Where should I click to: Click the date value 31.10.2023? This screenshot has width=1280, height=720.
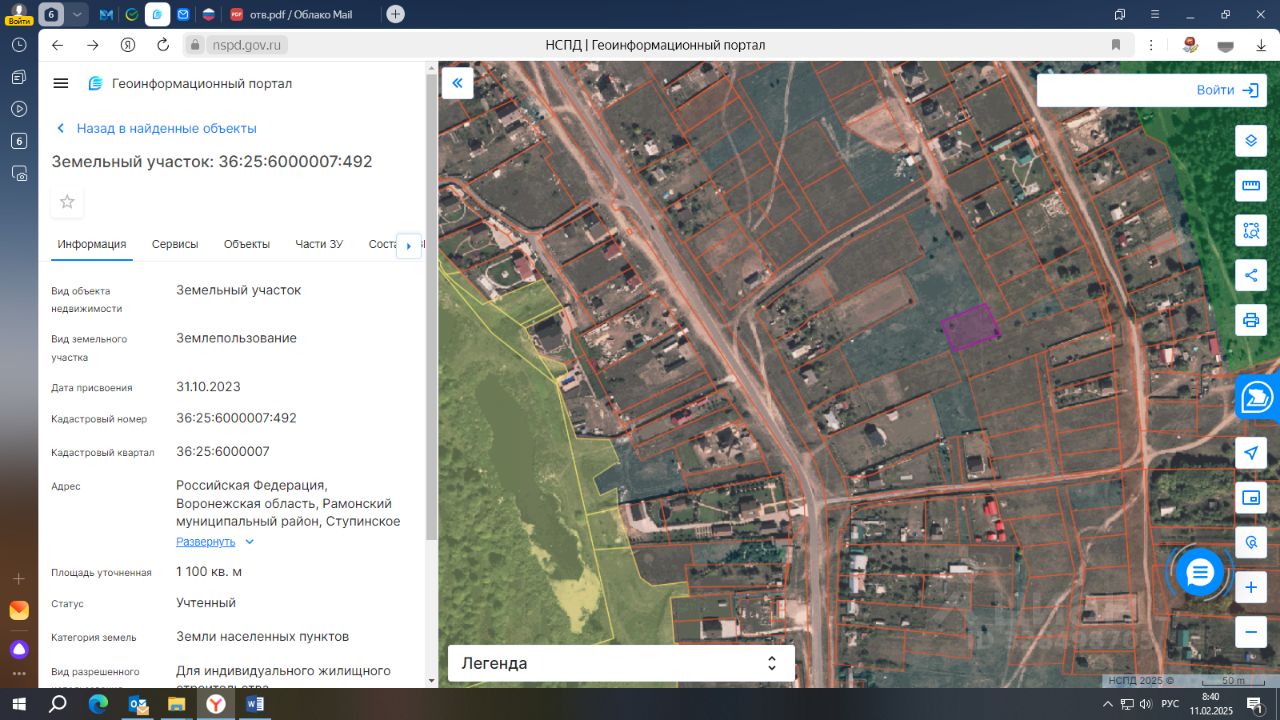pos(208,387)
